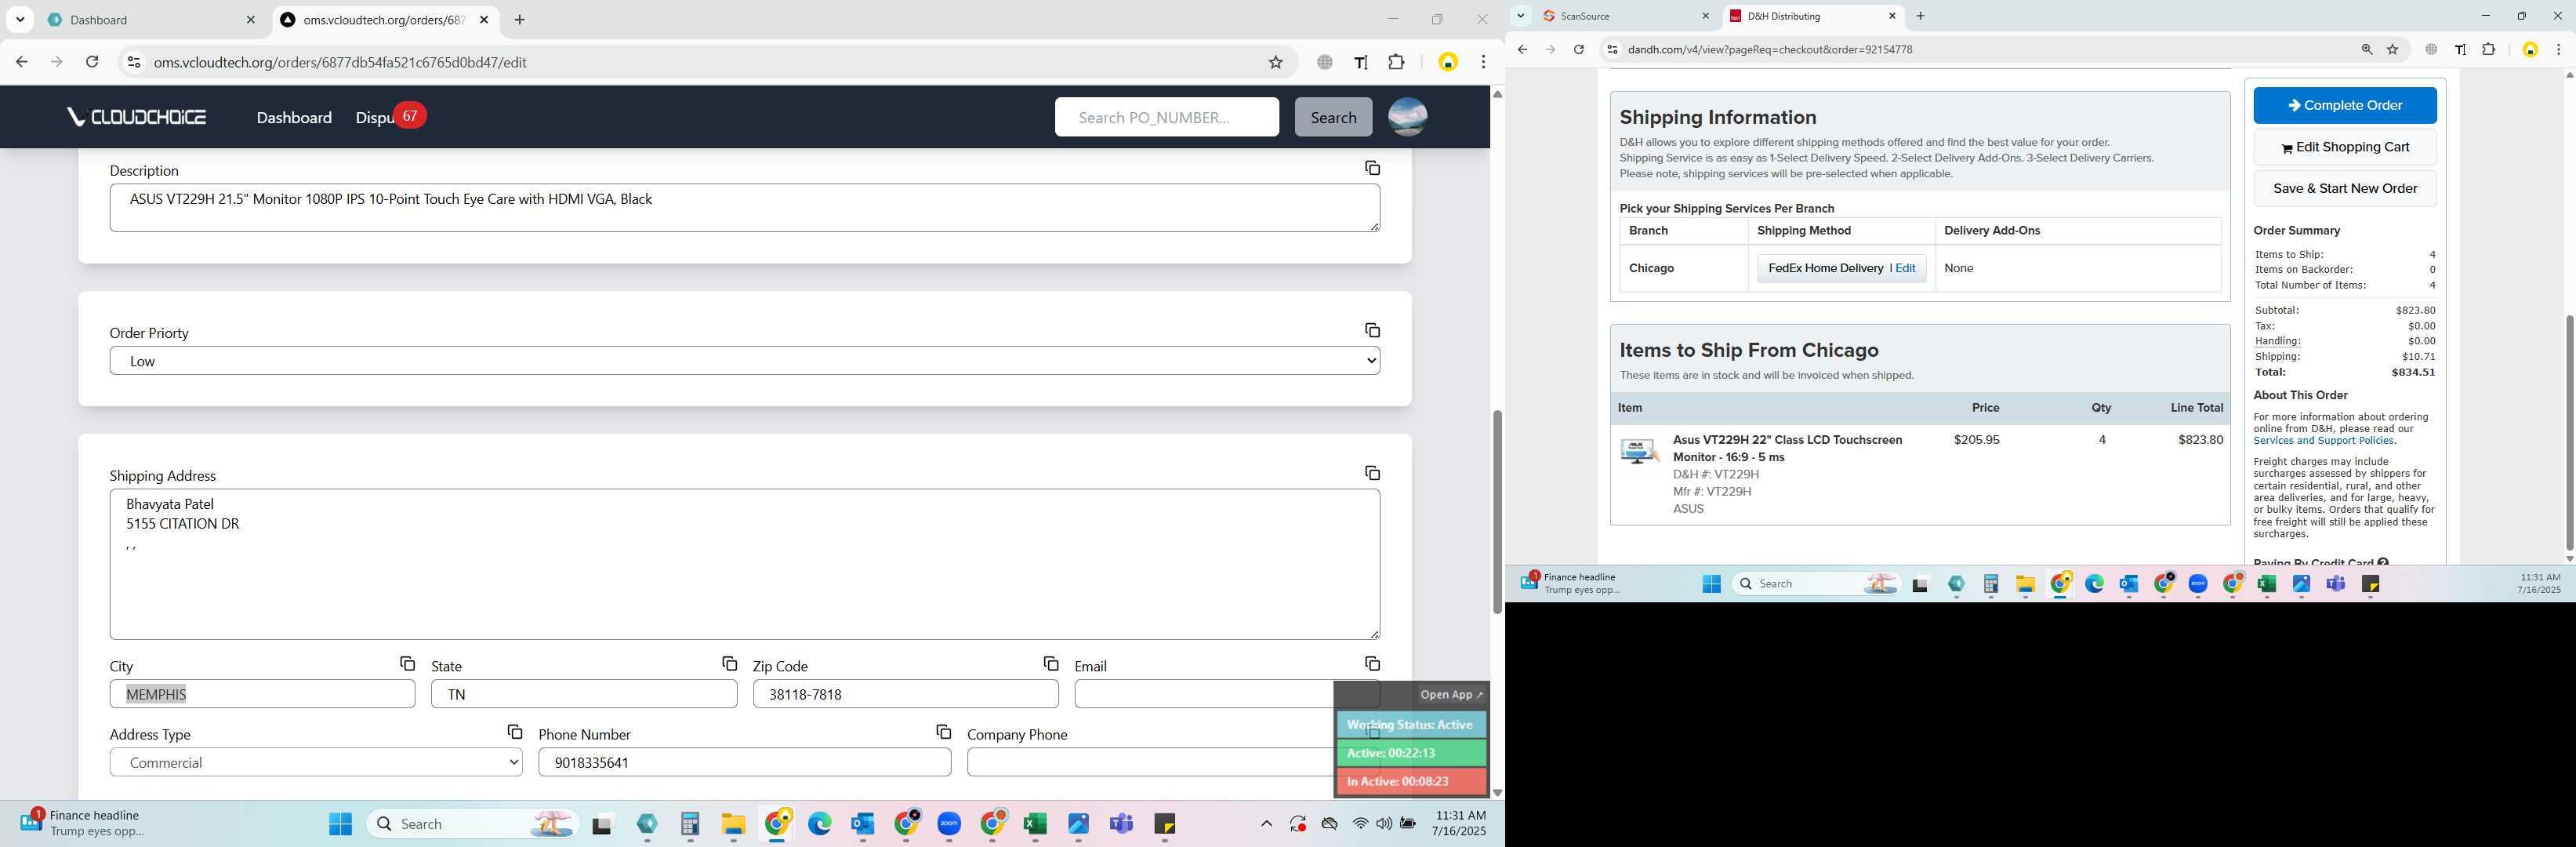Click the copy icon next to Phone Number
Viewport: 2576px width, 847px height.
tap(943, 732)
